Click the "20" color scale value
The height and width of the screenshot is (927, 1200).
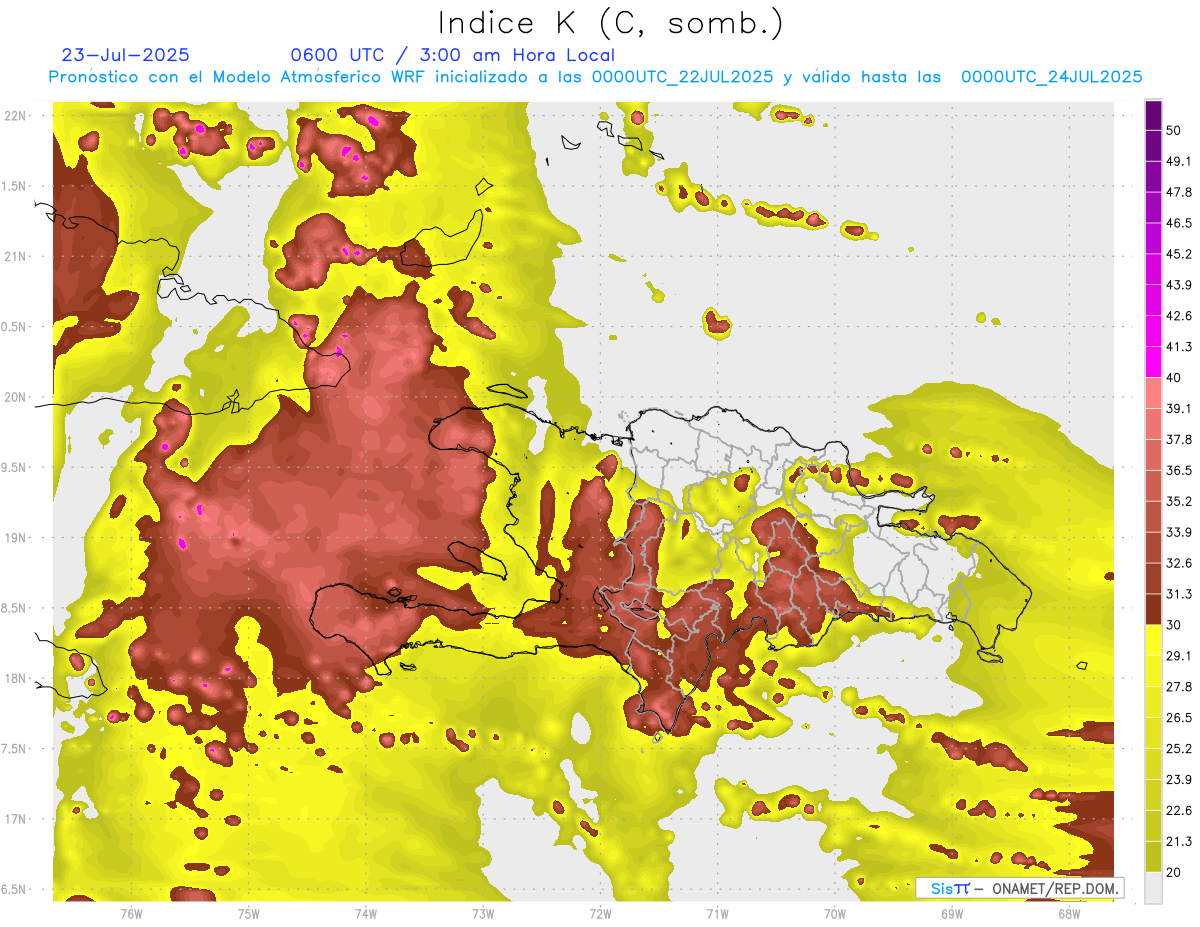pos(1174,873)
